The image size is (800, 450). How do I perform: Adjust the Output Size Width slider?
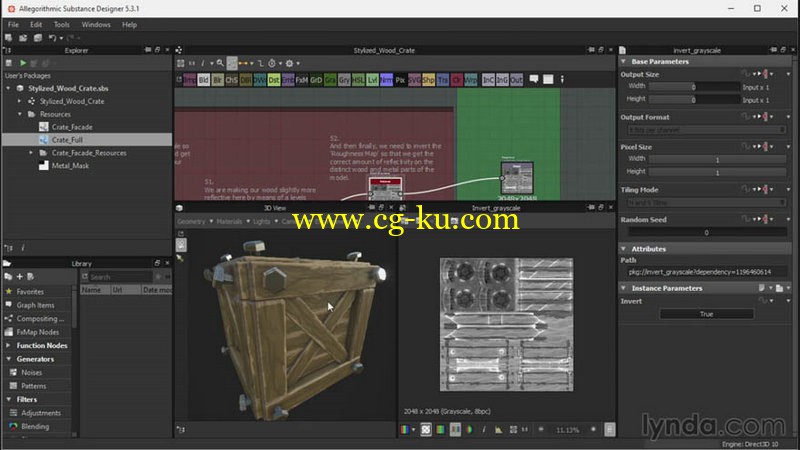pos(693,87)
